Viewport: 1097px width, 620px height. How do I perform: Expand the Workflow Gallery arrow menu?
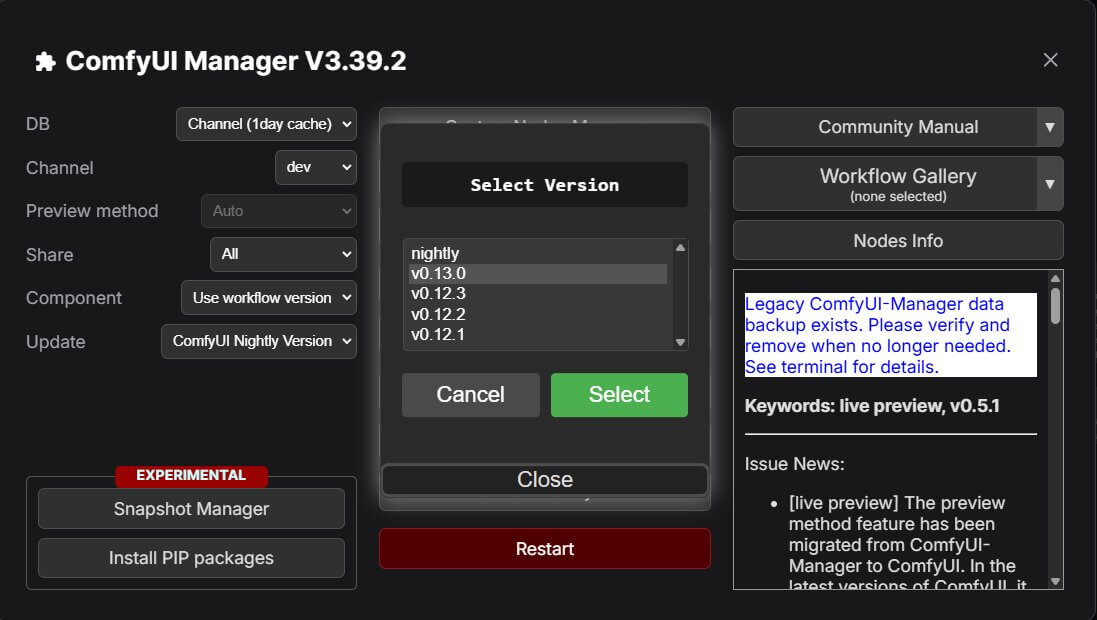pyautogui.click(x=1049, y=184)
